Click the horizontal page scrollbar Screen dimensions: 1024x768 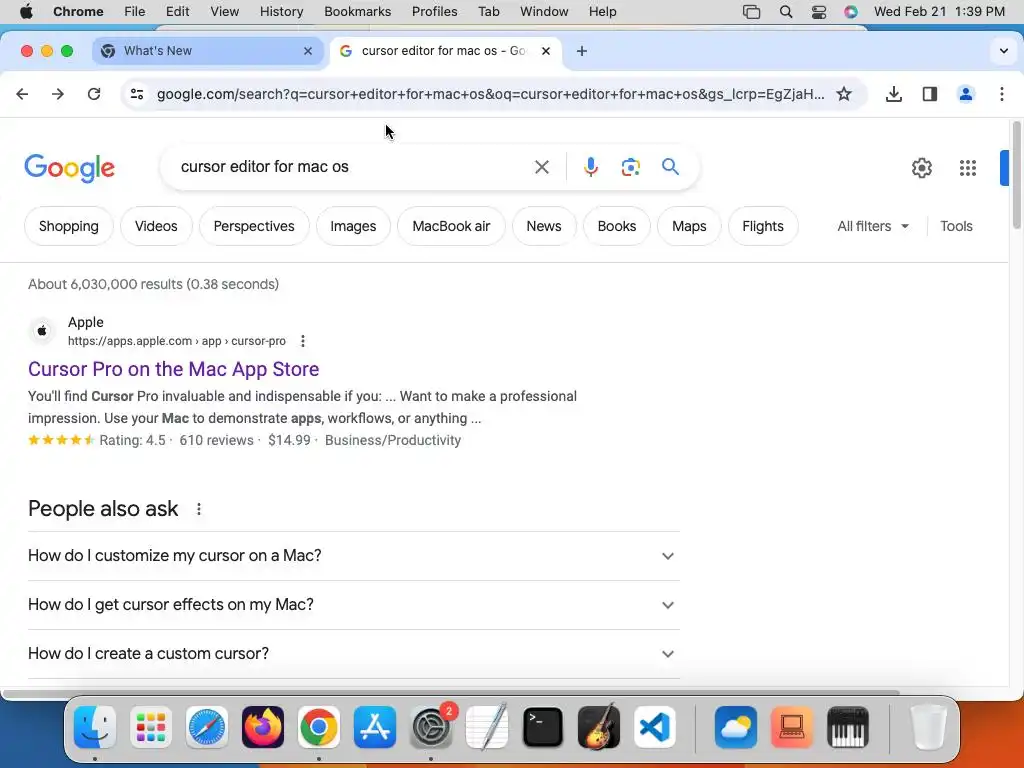coord(451,692)
